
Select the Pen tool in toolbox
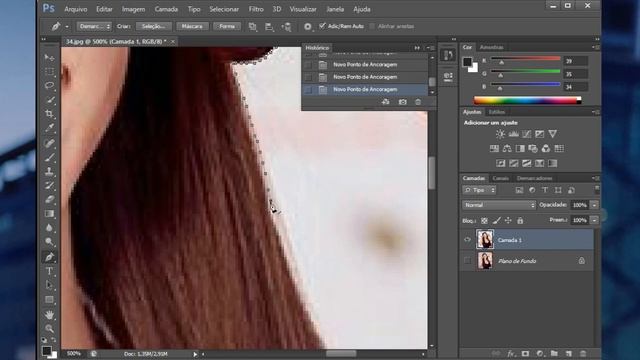click(x=49, y=257)
